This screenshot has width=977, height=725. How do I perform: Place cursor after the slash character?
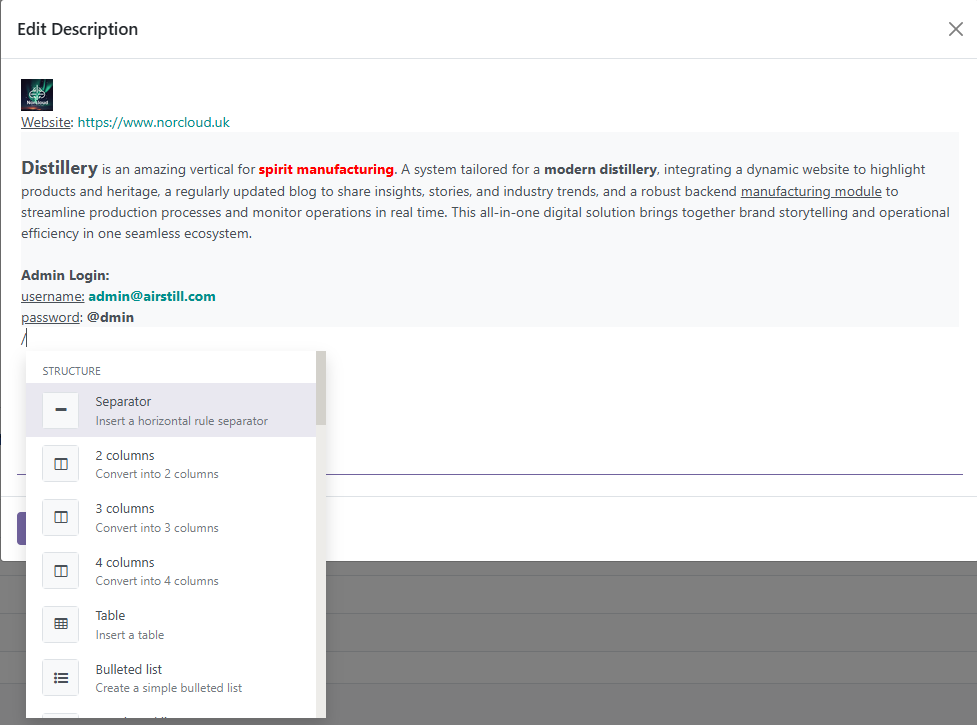[x=26, y=339]
